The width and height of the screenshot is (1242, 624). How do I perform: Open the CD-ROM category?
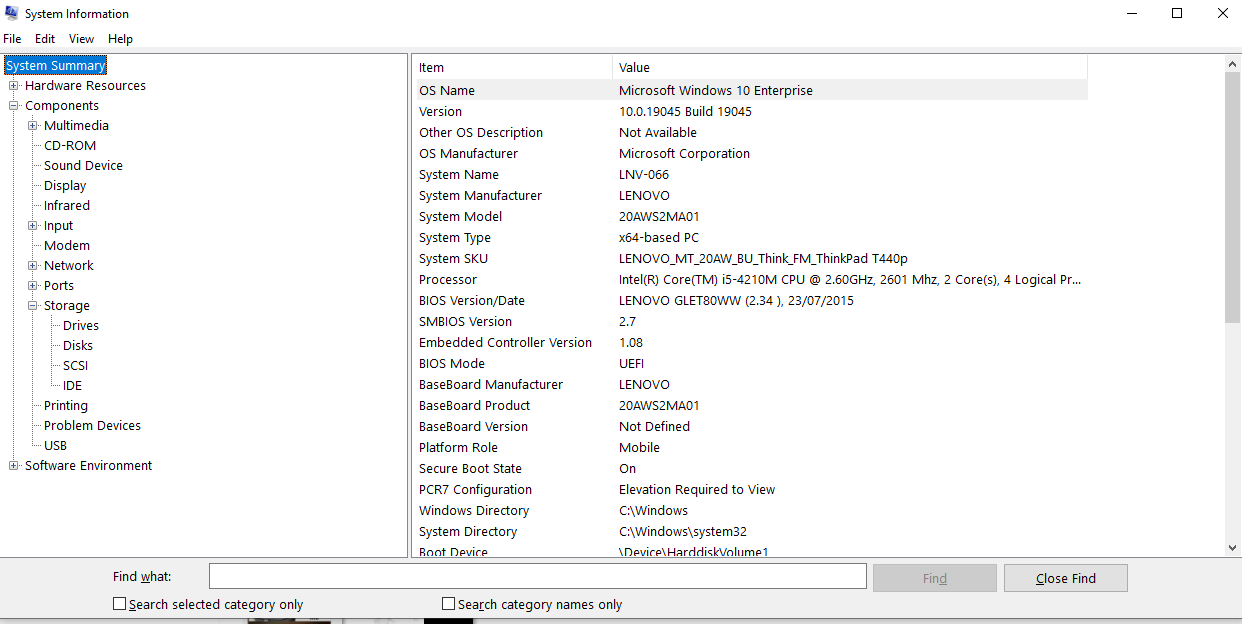pos(70,146)
